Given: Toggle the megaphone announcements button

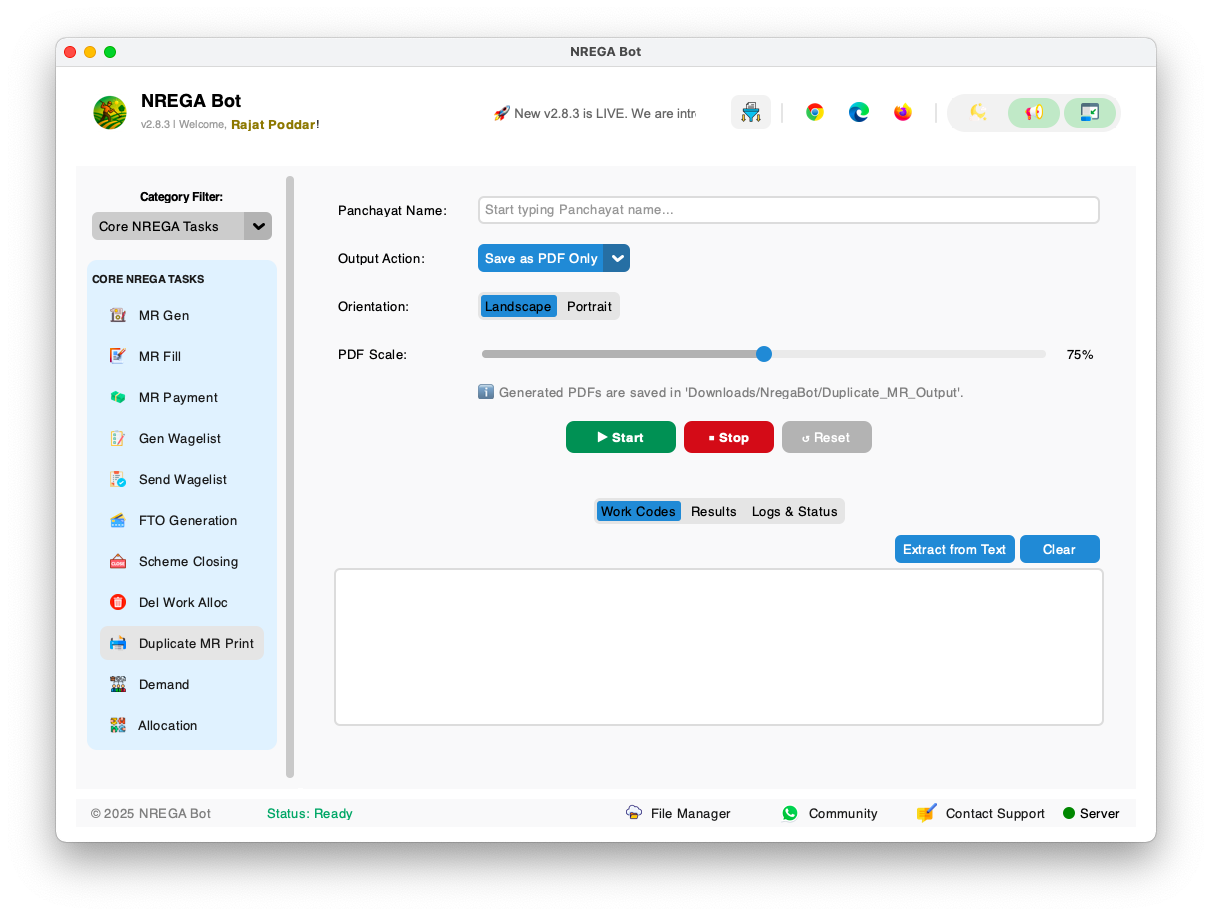Looking at the screenshot, I should 1034,112.
